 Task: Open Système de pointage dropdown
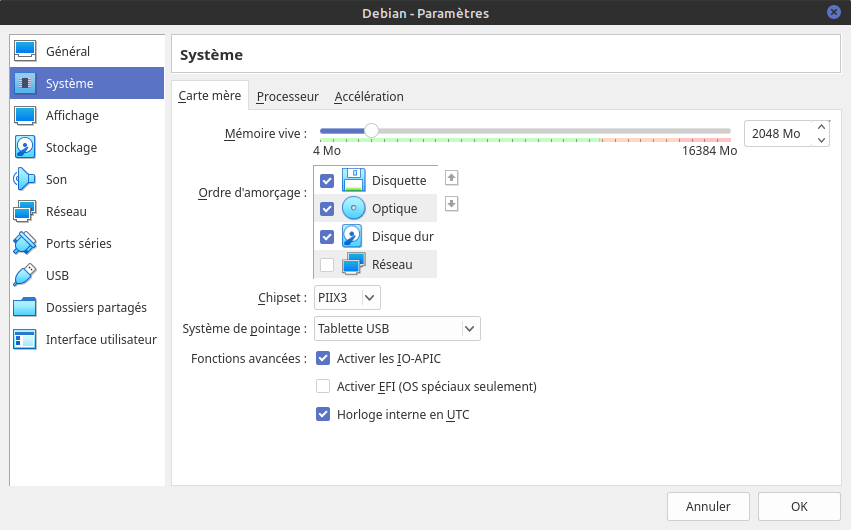point(397,329)
